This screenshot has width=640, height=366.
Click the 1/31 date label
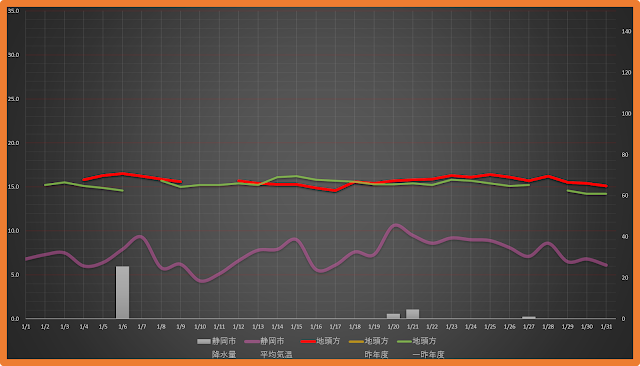coord(606,327)
